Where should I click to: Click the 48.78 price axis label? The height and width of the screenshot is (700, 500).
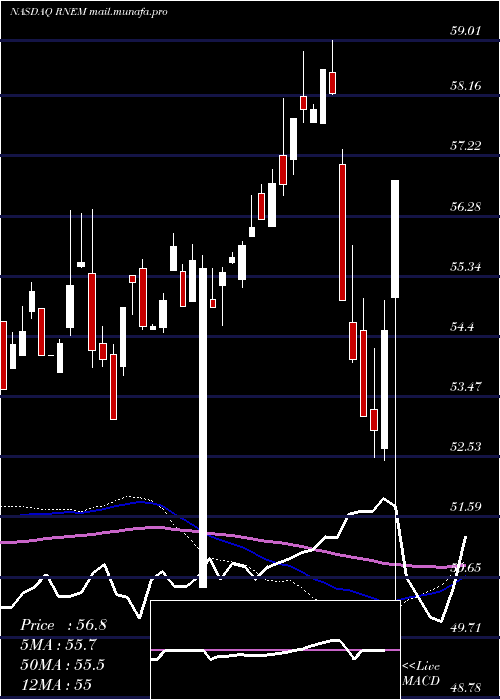465,688
